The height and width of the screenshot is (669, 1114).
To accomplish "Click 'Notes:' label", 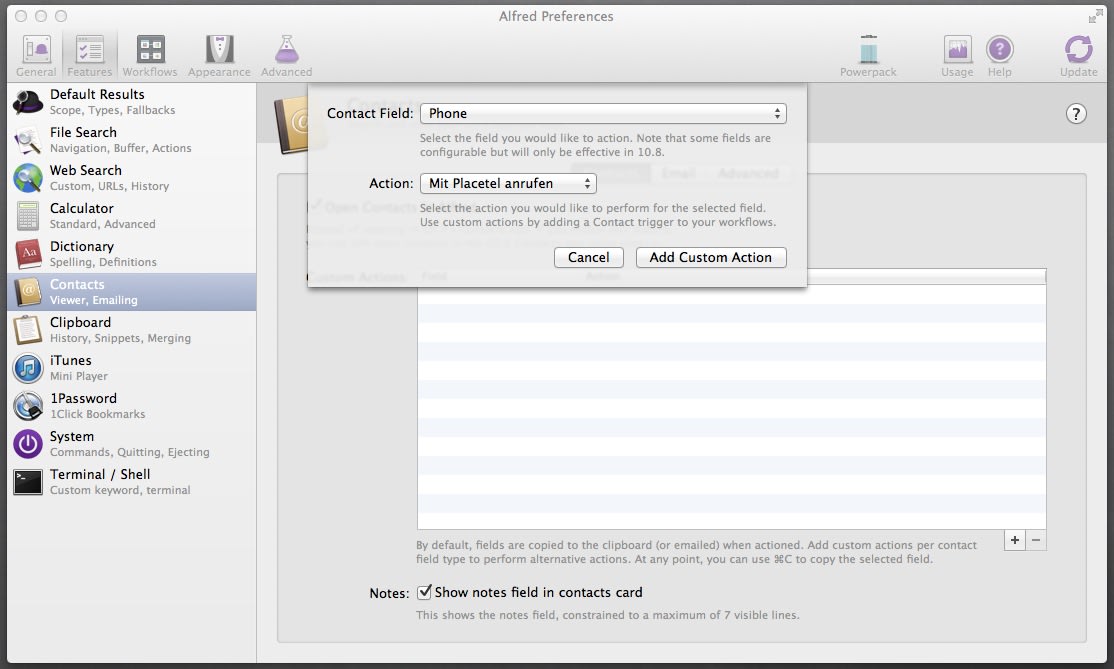I will tap(389, 593).
